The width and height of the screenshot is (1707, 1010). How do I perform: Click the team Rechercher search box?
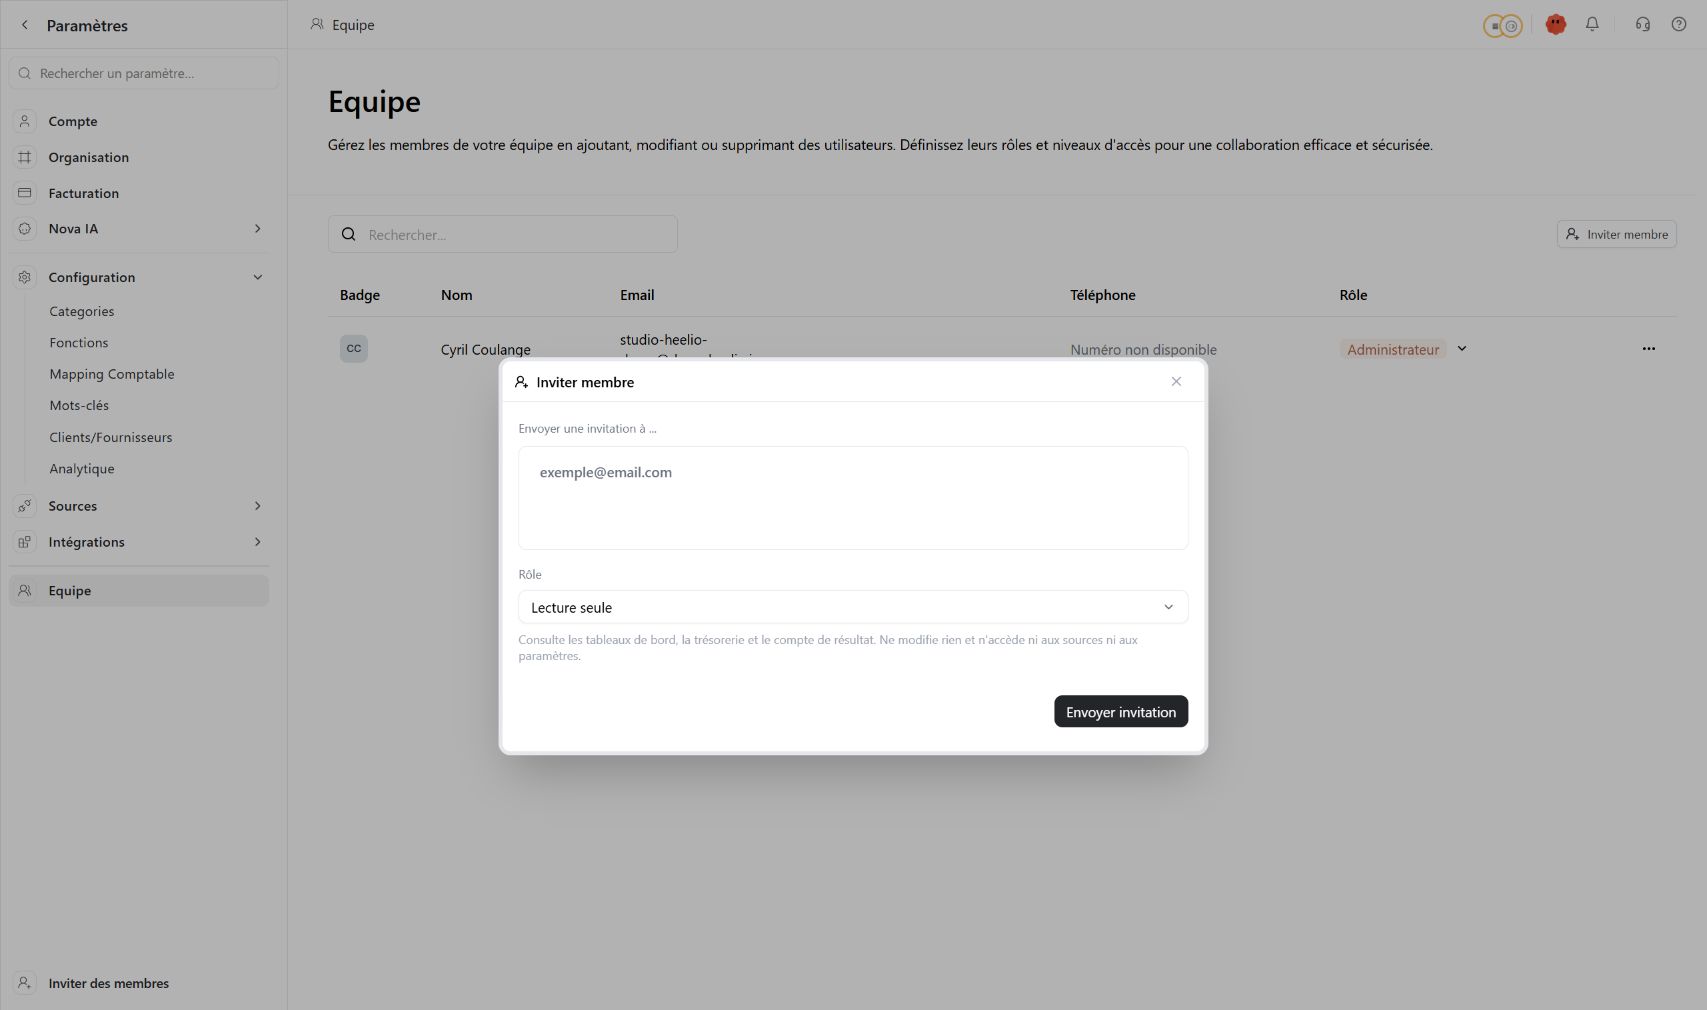(x=503, y=234)
